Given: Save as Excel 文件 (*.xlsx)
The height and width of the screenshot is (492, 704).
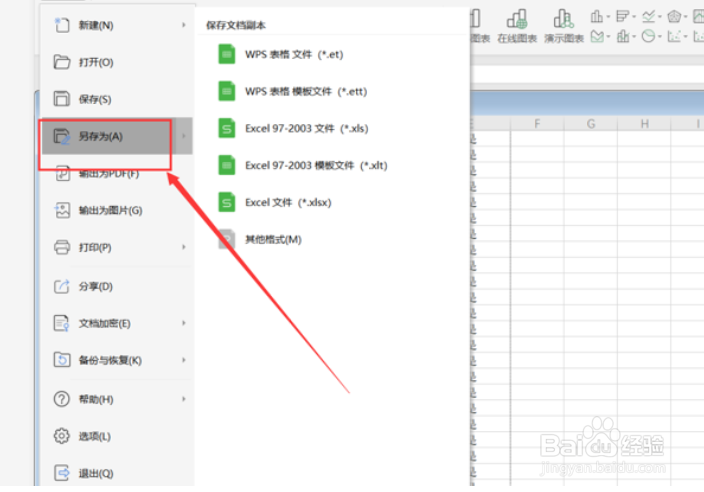Looking at the screenshot, I should pyautogui.click(x=275, y=202).
